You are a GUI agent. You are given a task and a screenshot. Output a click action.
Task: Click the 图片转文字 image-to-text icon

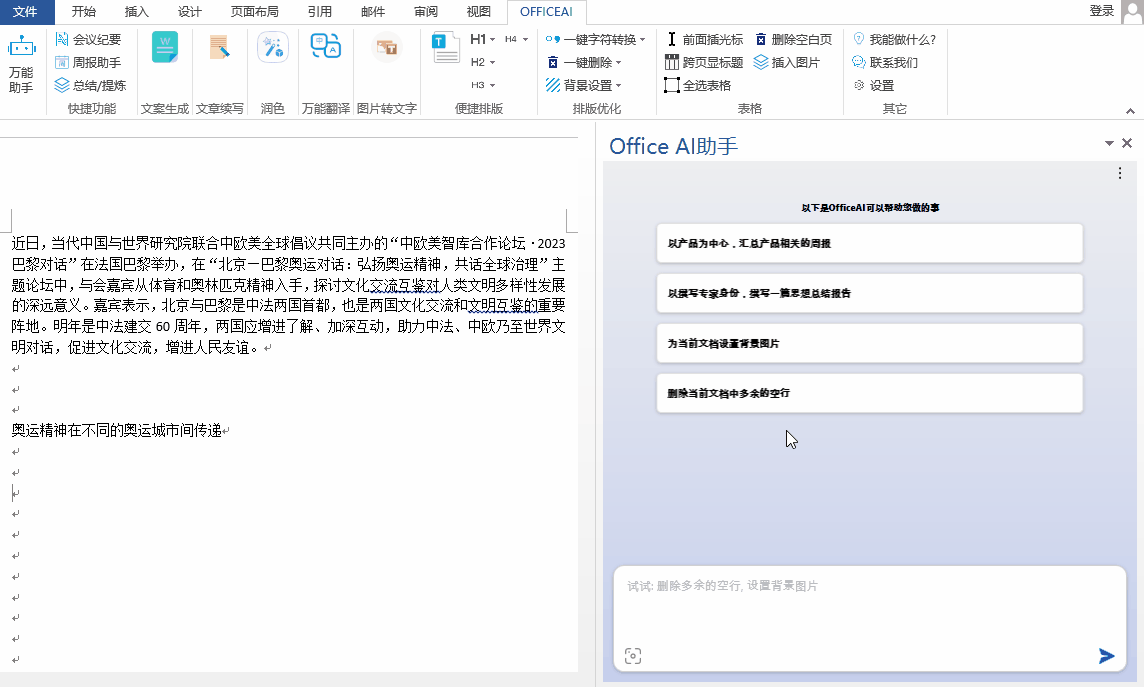[386, 48]
